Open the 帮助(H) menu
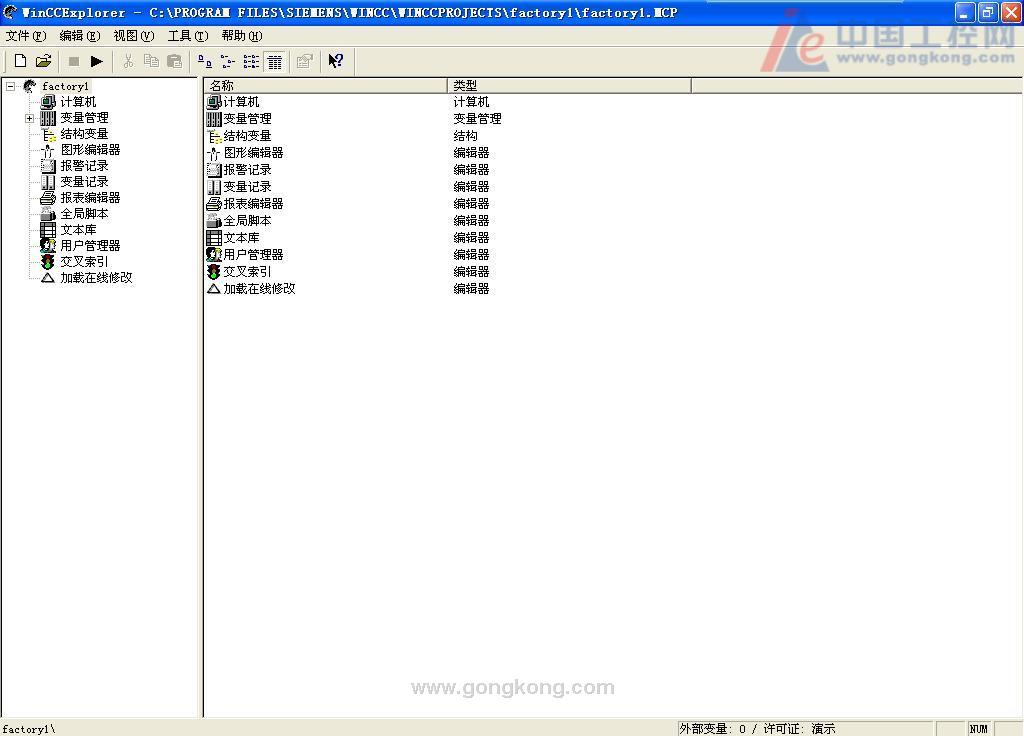1024x736 pixels. 242,36
